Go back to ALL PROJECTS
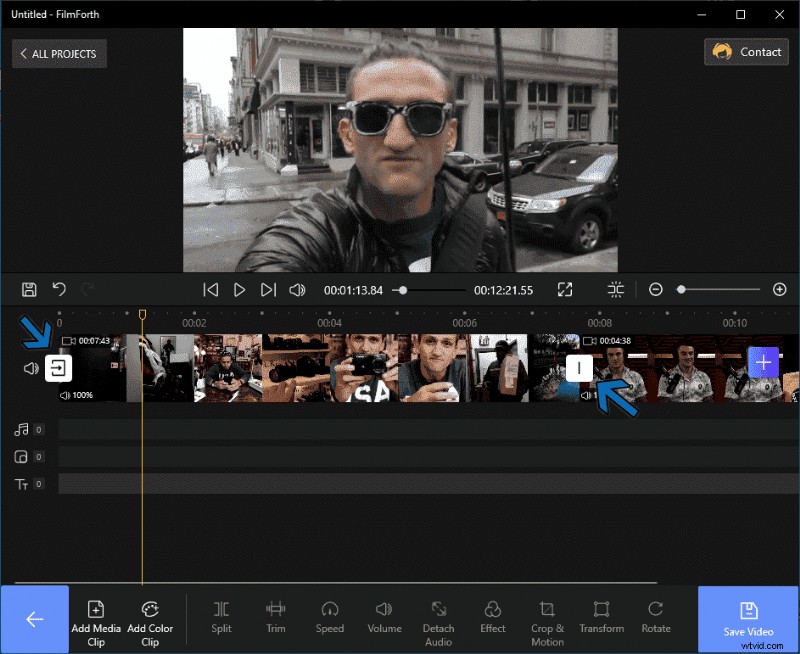 [x=58, y=53]
